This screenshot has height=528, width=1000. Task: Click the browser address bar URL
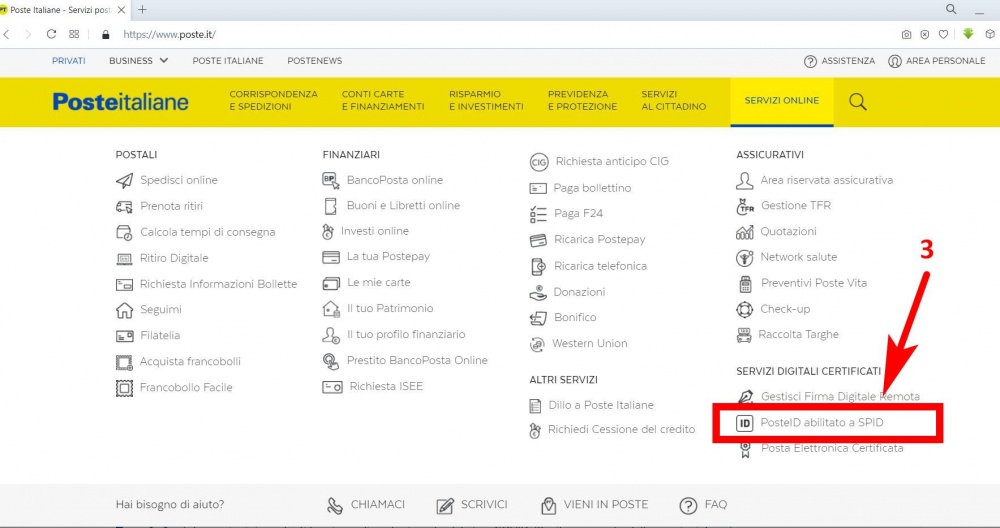tap(170, 34)
